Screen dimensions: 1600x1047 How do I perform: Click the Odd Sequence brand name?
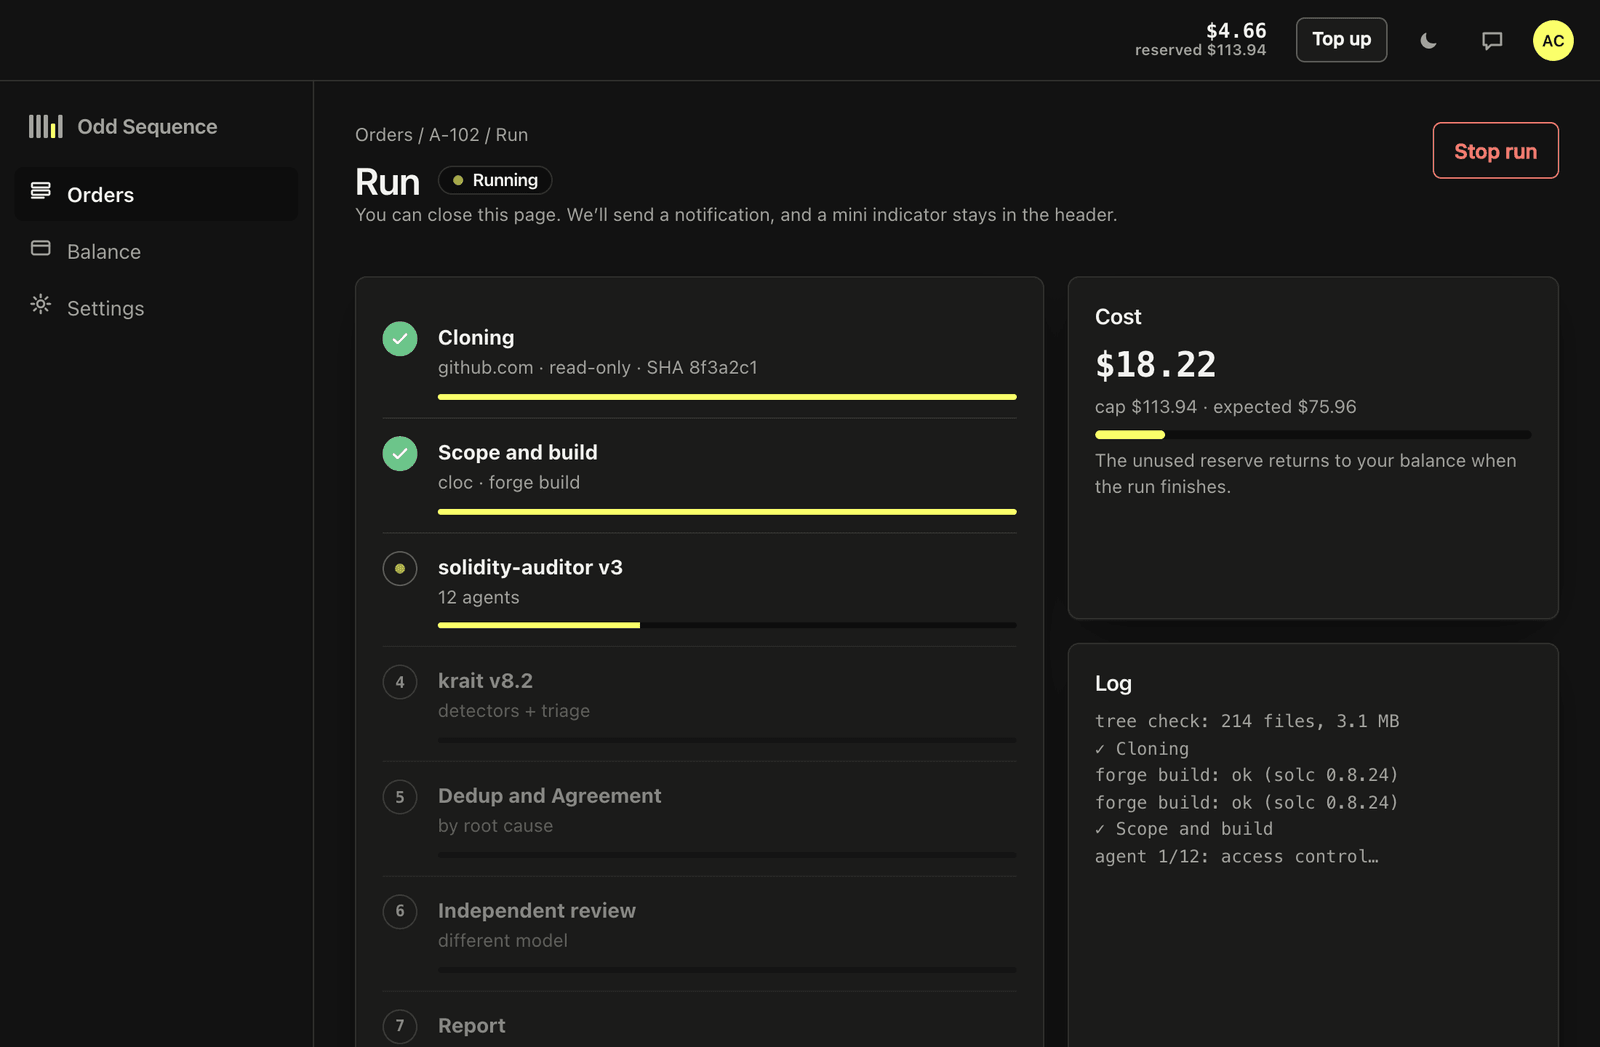[x=147, y=127]
